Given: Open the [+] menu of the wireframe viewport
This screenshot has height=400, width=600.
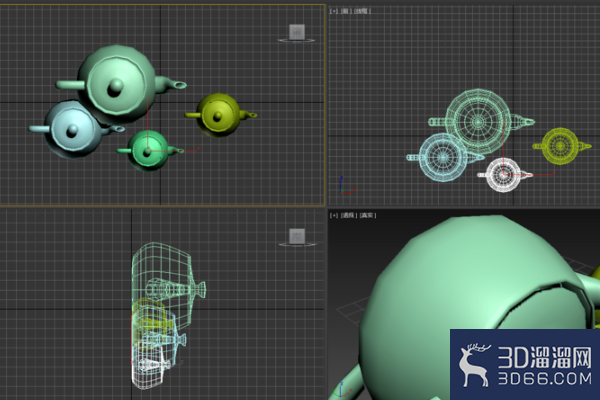Looking at the screenshot, I should click(x=334, y=11).
